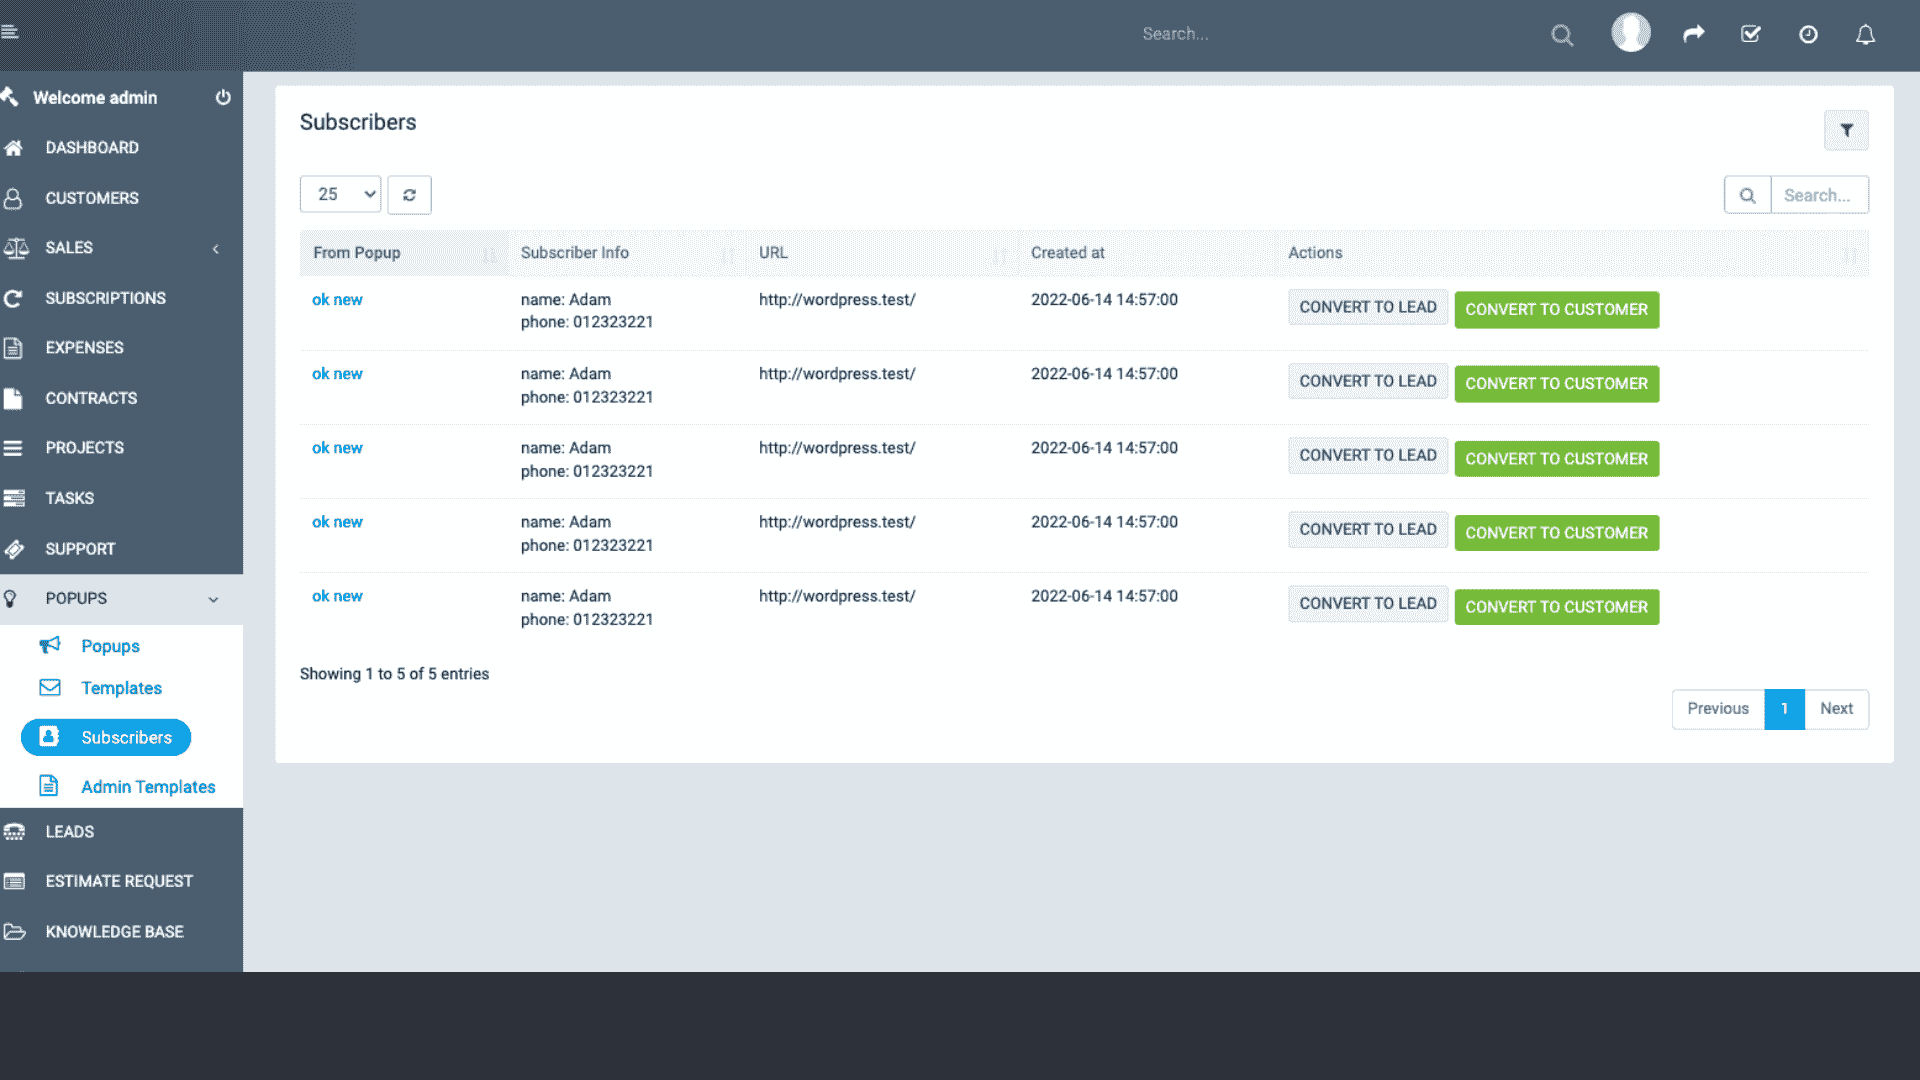Screen dimensions: 1920x1080
Task: Click the to-do checkbox icon in the top bar
Action: pos(1750,33)
